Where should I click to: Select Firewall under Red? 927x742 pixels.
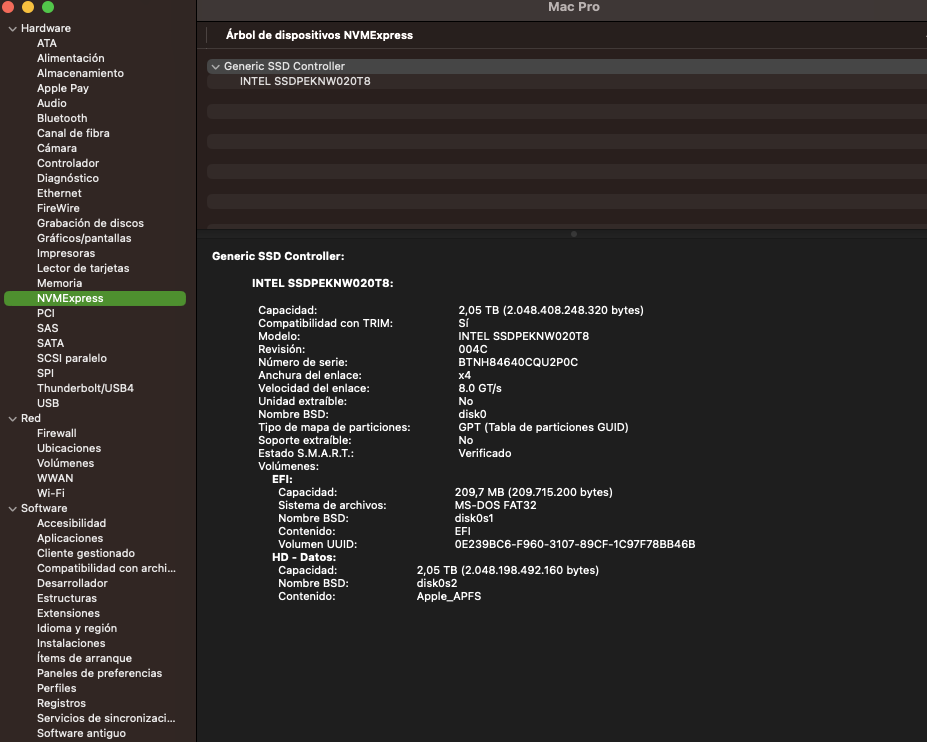click(x=56, y=433)
